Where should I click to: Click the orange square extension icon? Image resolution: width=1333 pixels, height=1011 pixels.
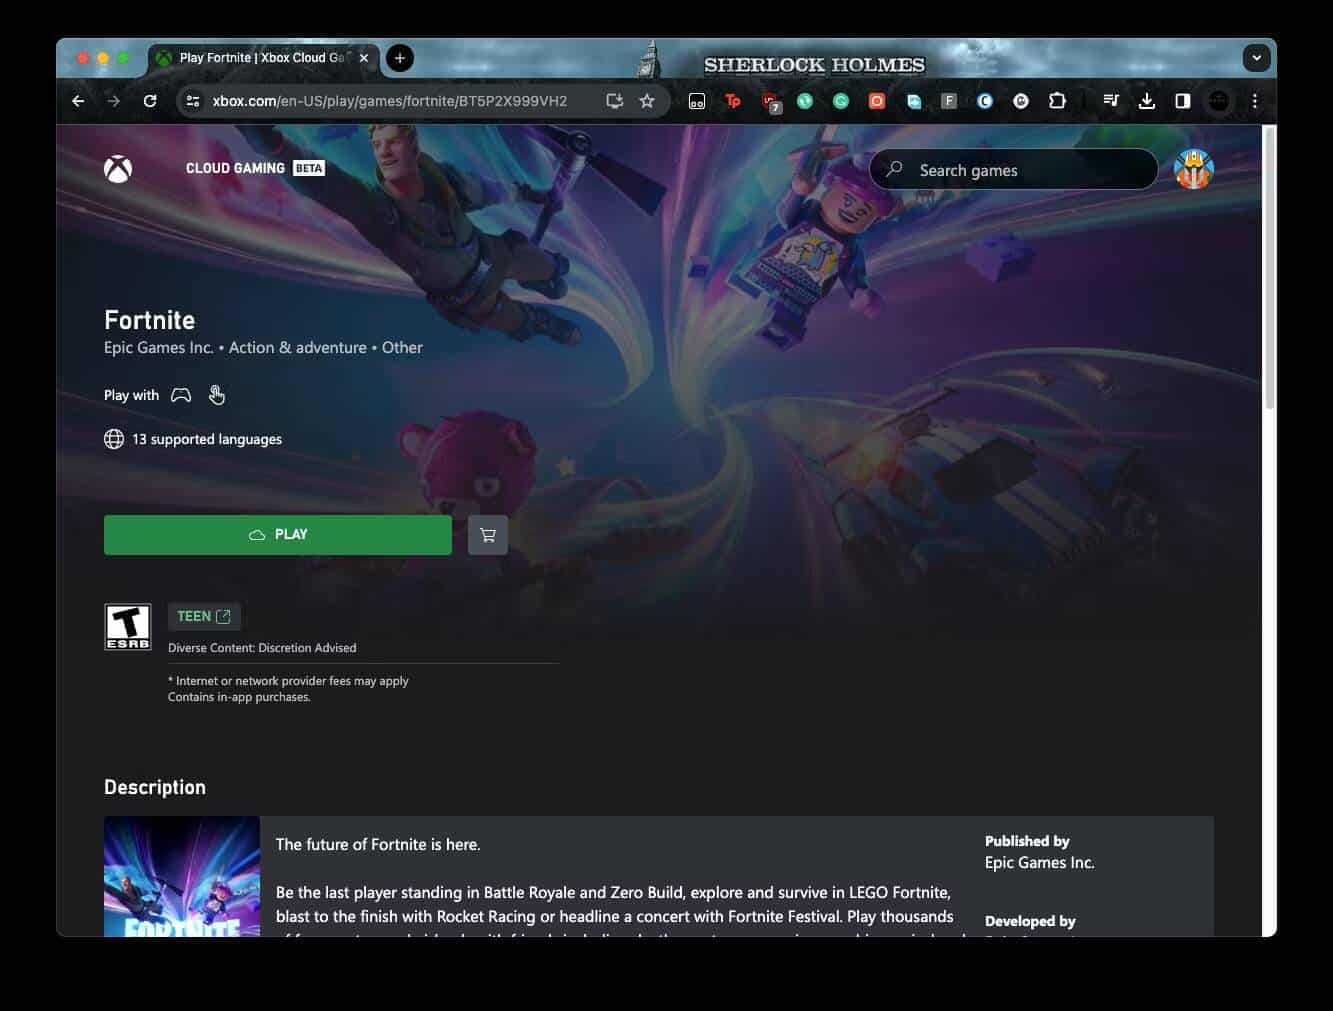(877, 101)
